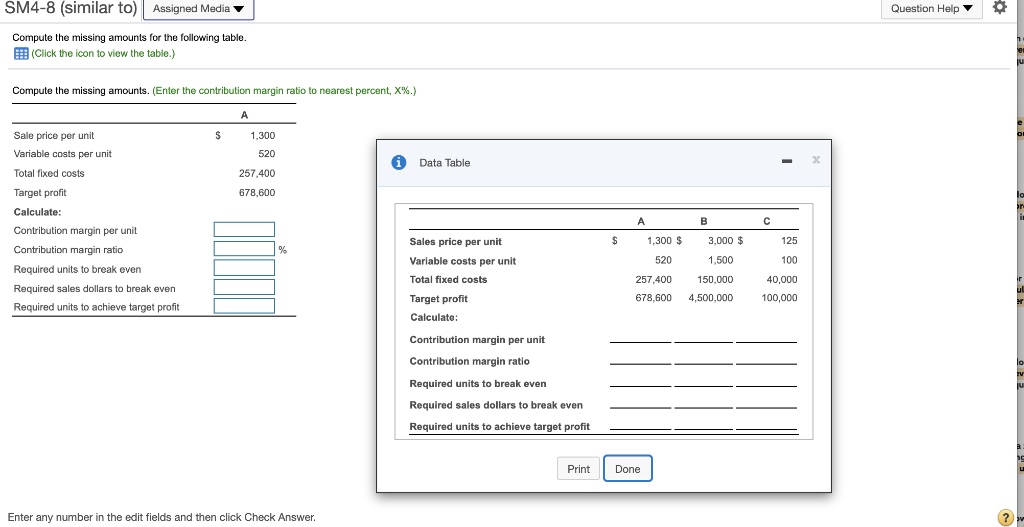1024x527 pixels.
Task: Expand the Assigned Media dropdown
Action: (198, 8)
